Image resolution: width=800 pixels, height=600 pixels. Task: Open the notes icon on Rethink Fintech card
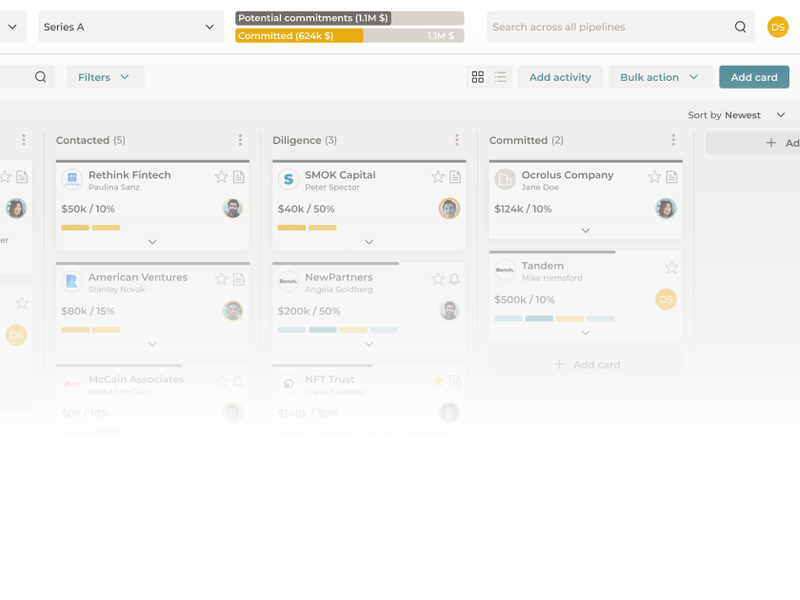238,177
